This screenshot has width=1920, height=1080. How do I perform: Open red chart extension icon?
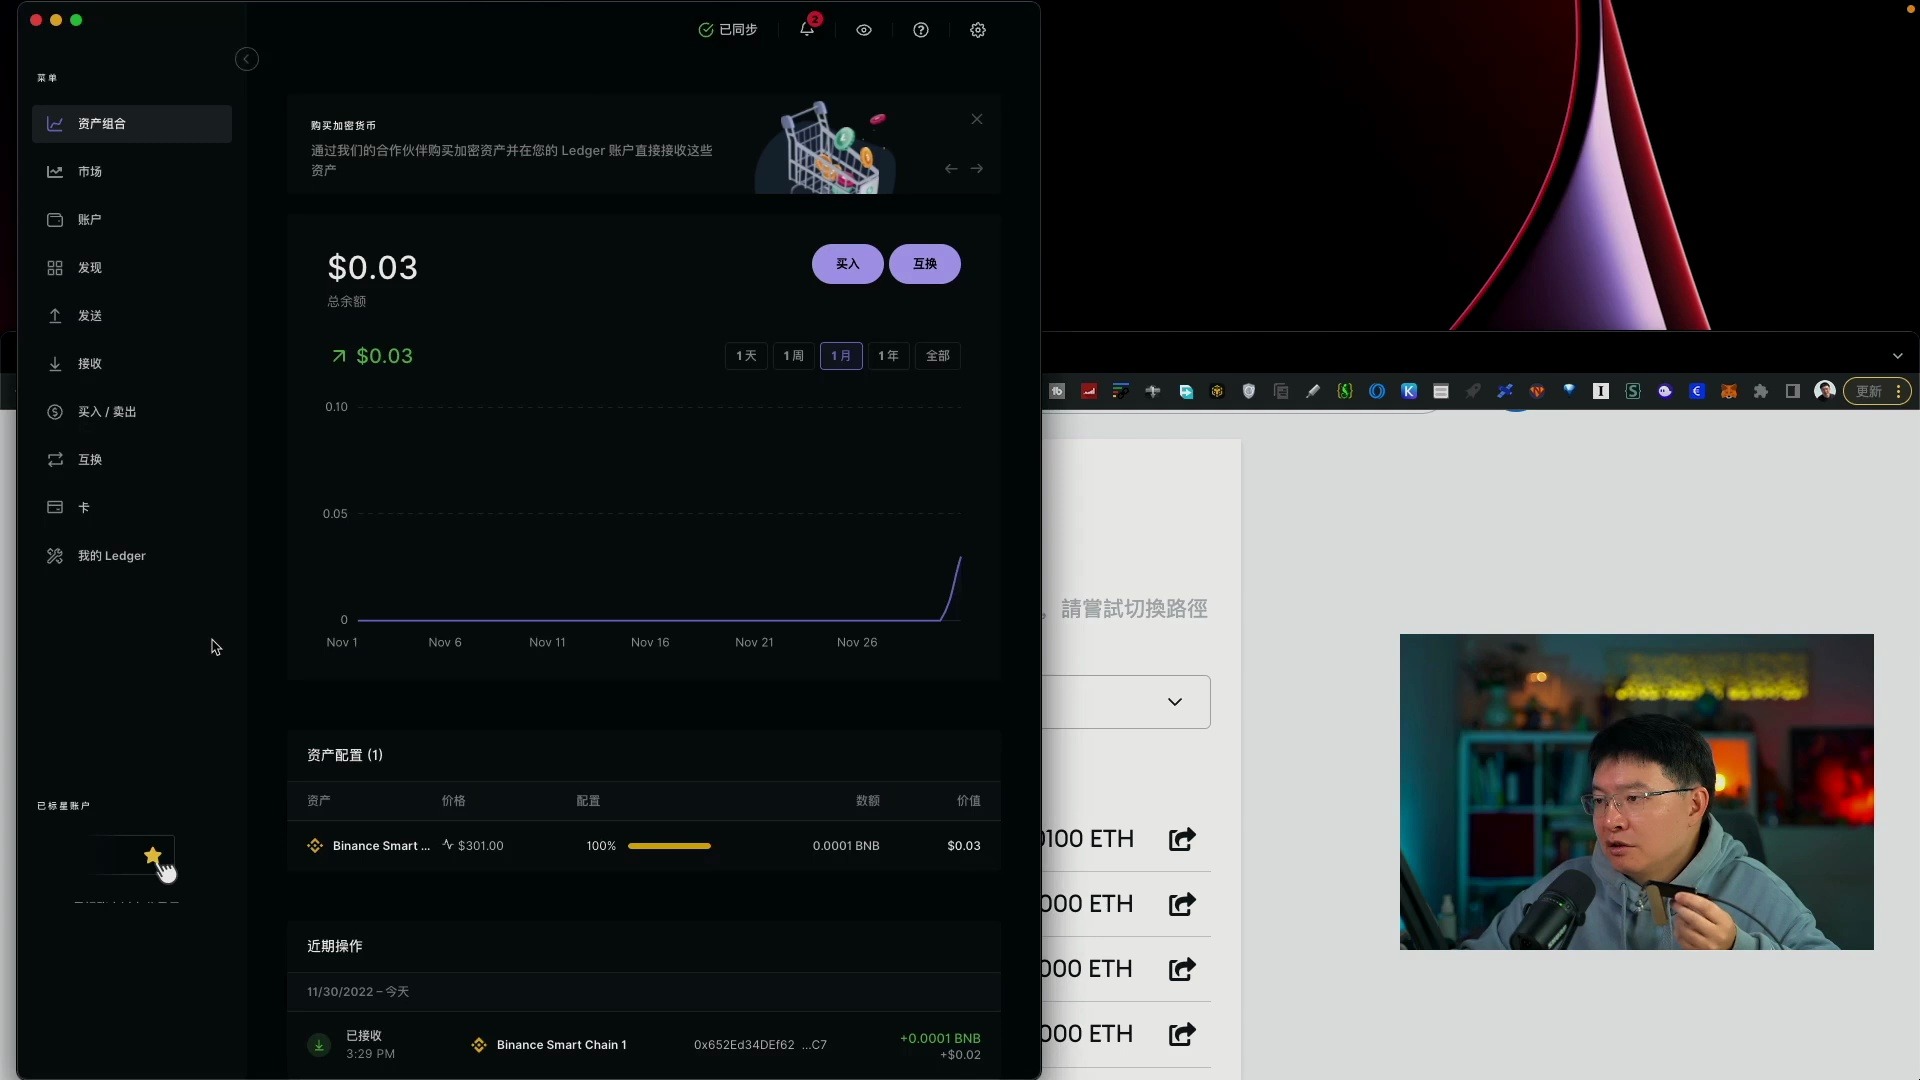1089,392
